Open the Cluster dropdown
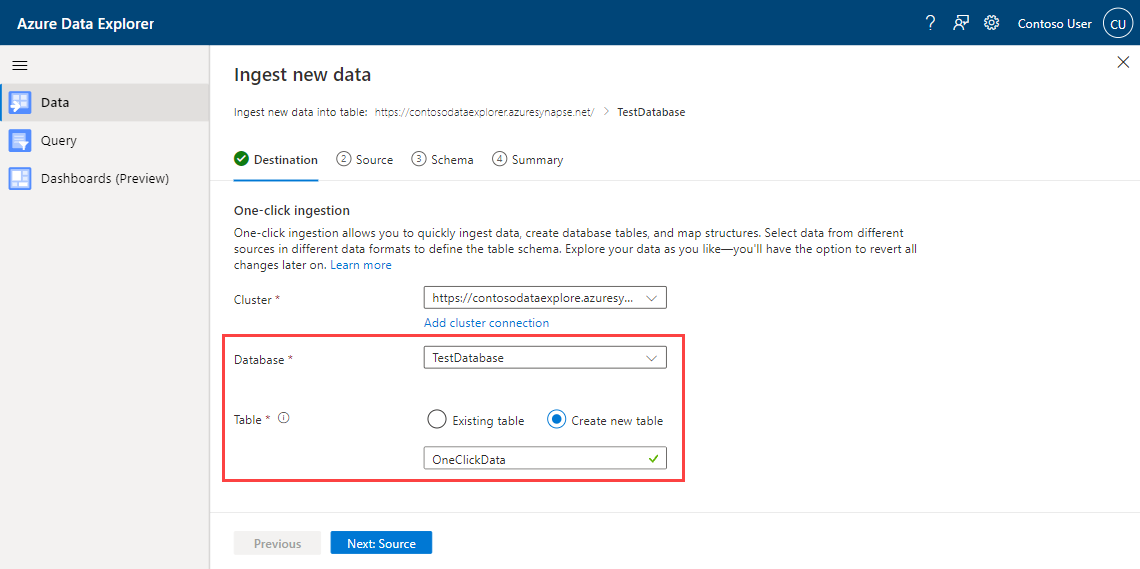 click(545, 298)
